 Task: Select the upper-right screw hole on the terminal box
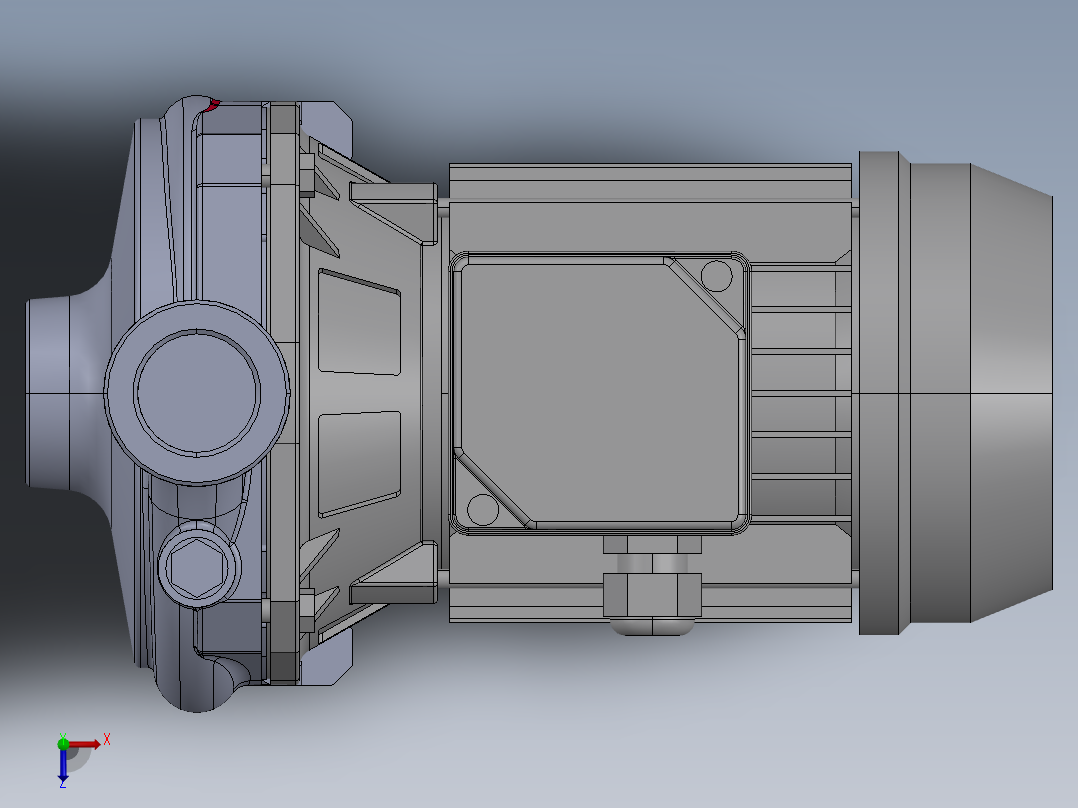coord(716,276)
